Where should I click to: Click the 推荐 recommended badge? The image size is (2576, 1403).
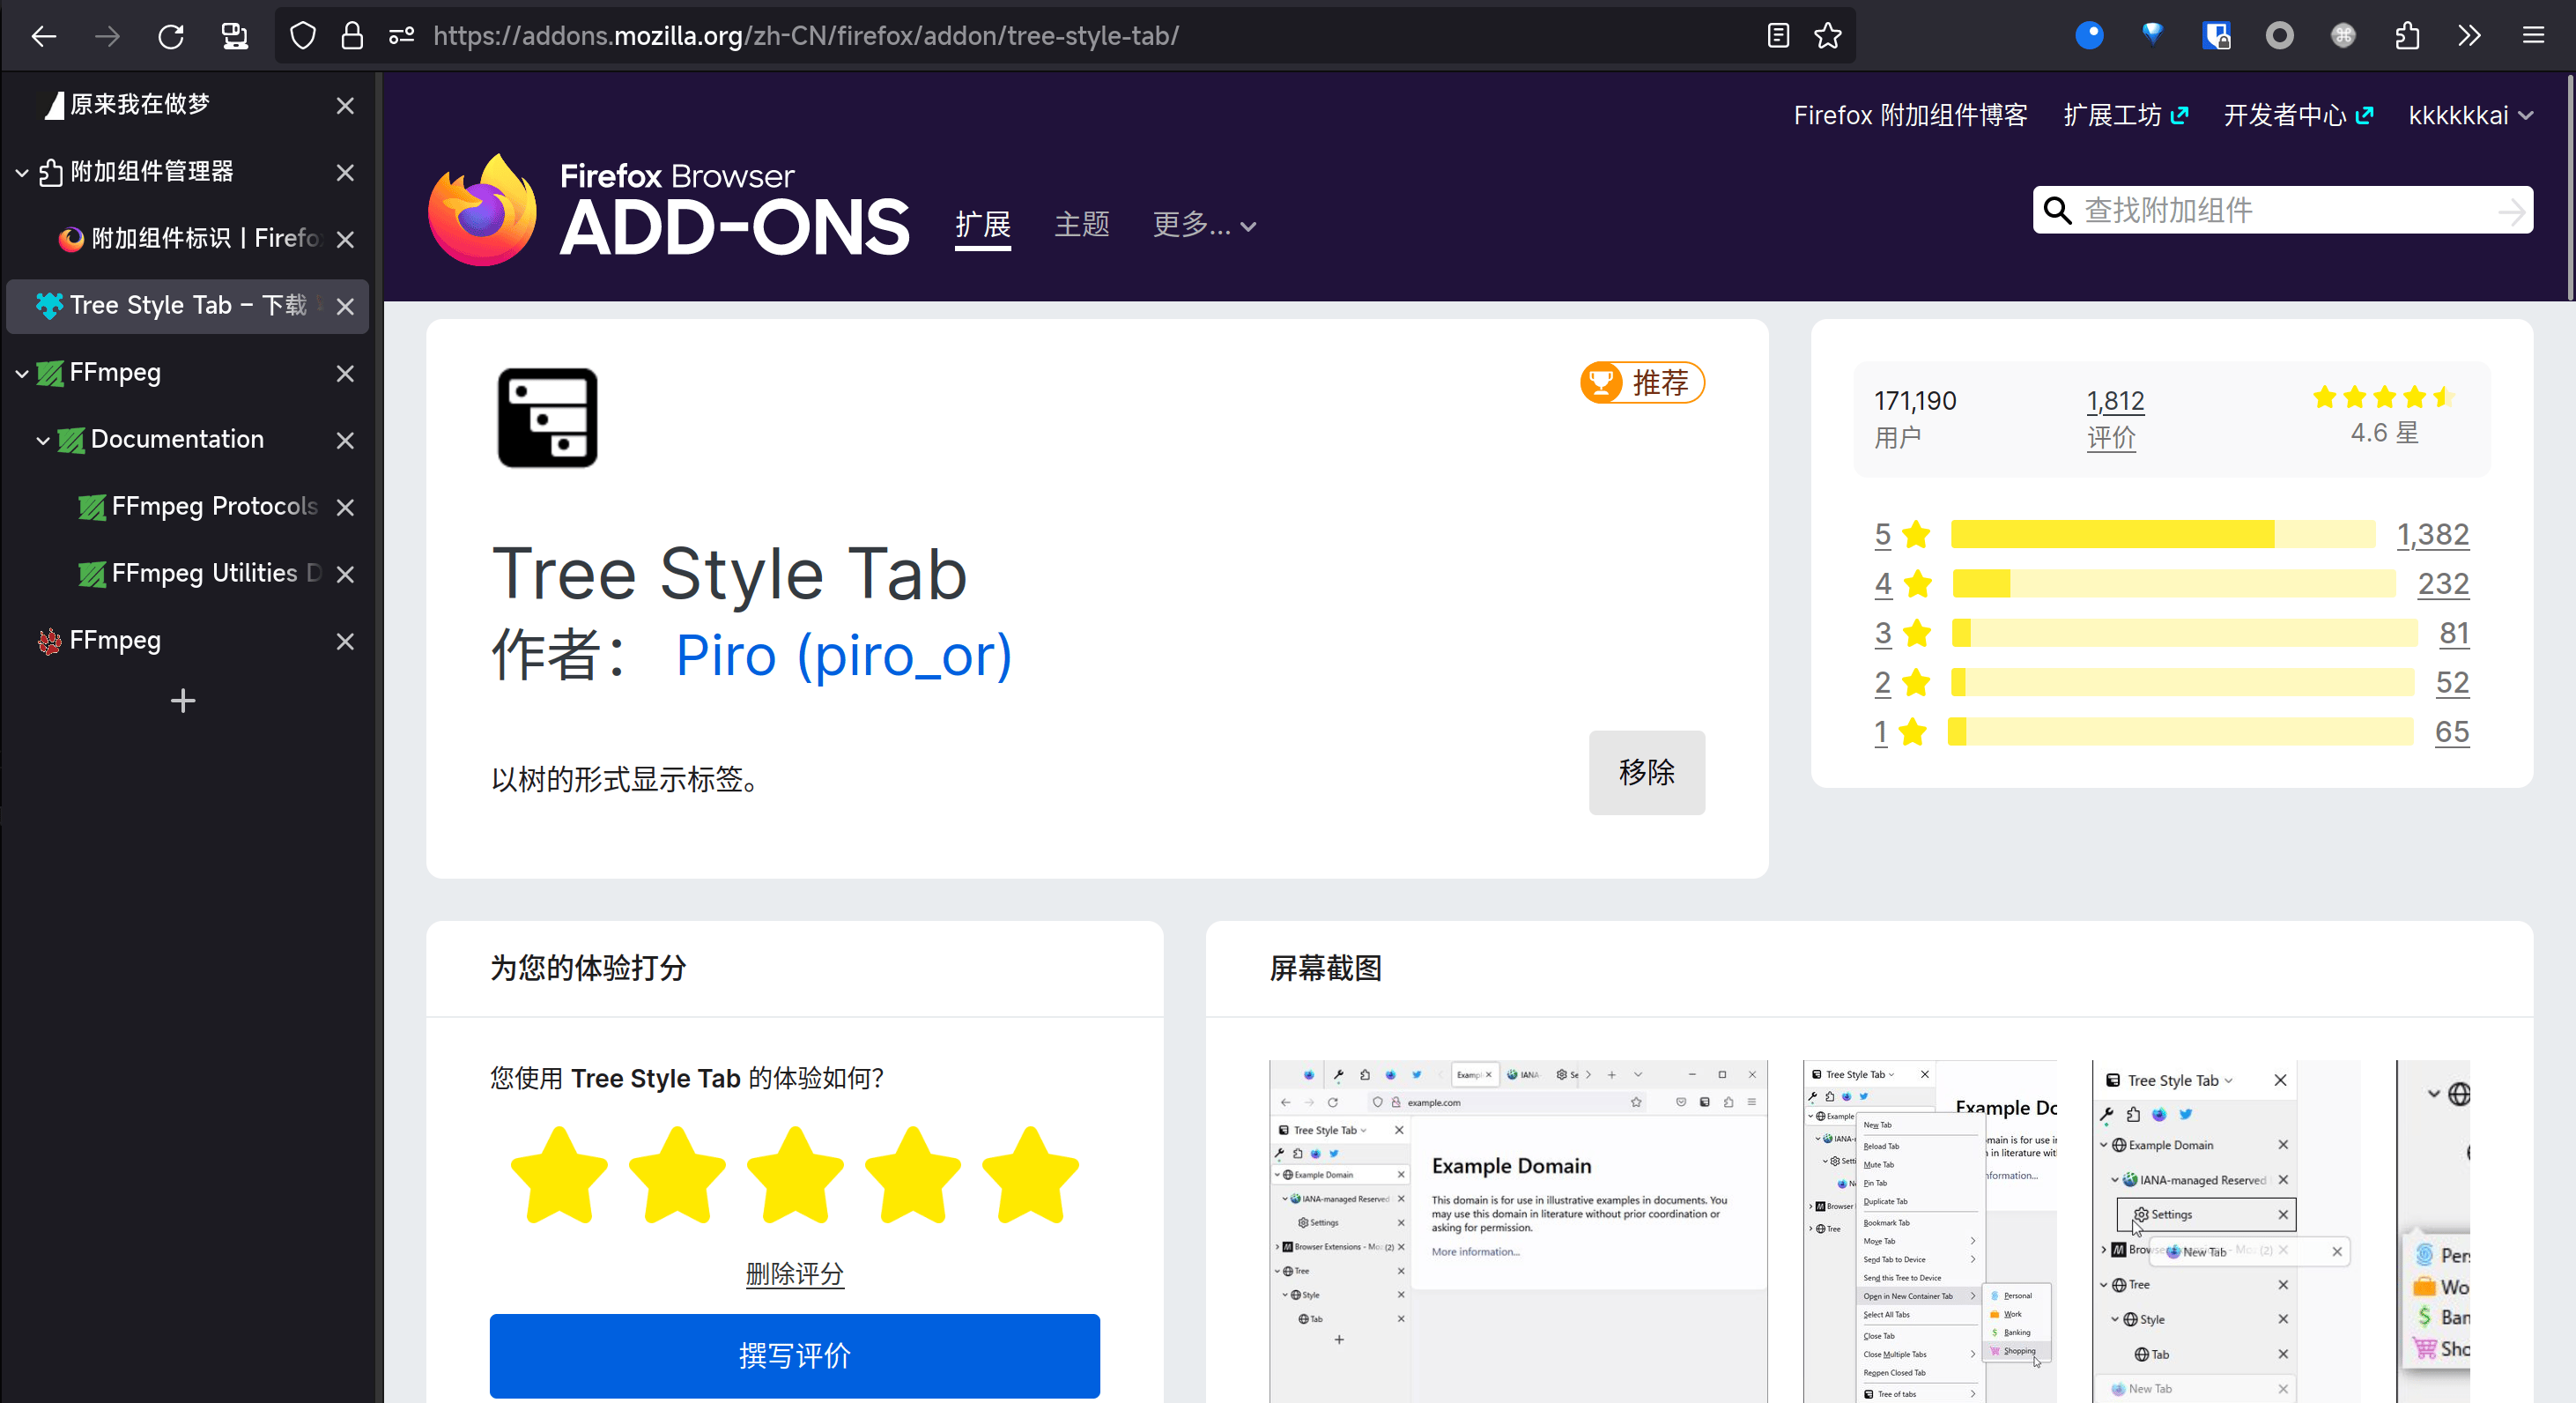click(x=1642, y=382)
